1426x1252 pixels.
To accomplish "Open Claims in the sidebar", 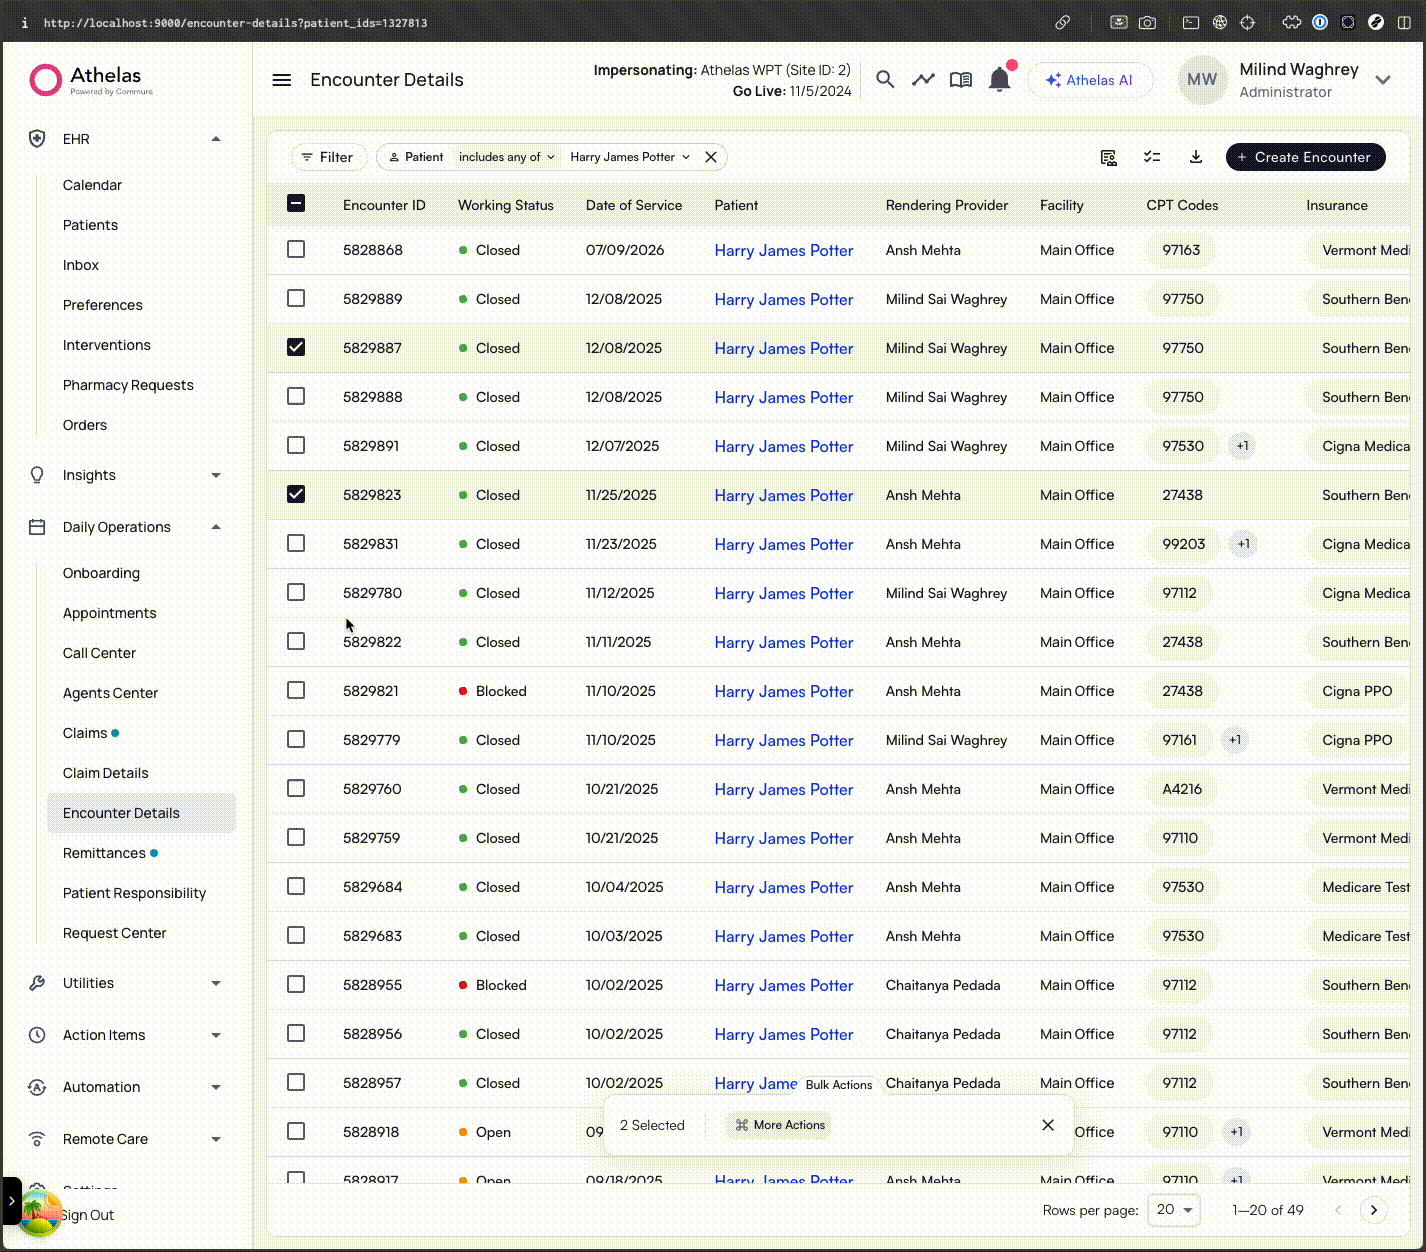I will coord(84,733).
